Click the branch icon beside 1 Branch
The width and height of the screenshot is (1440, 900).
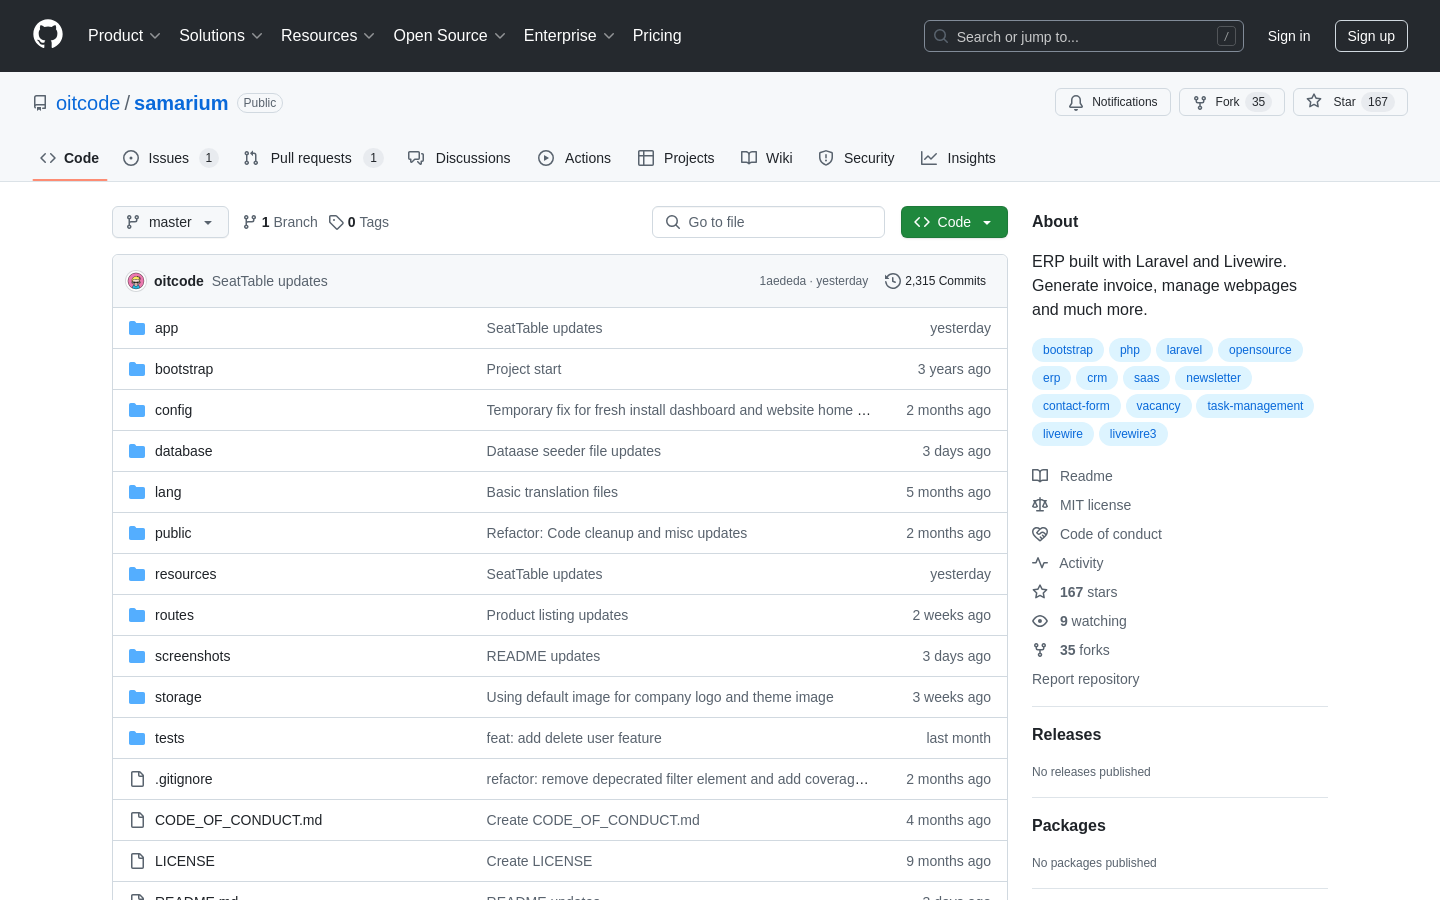pyautogui.click(x=250, y=222)
